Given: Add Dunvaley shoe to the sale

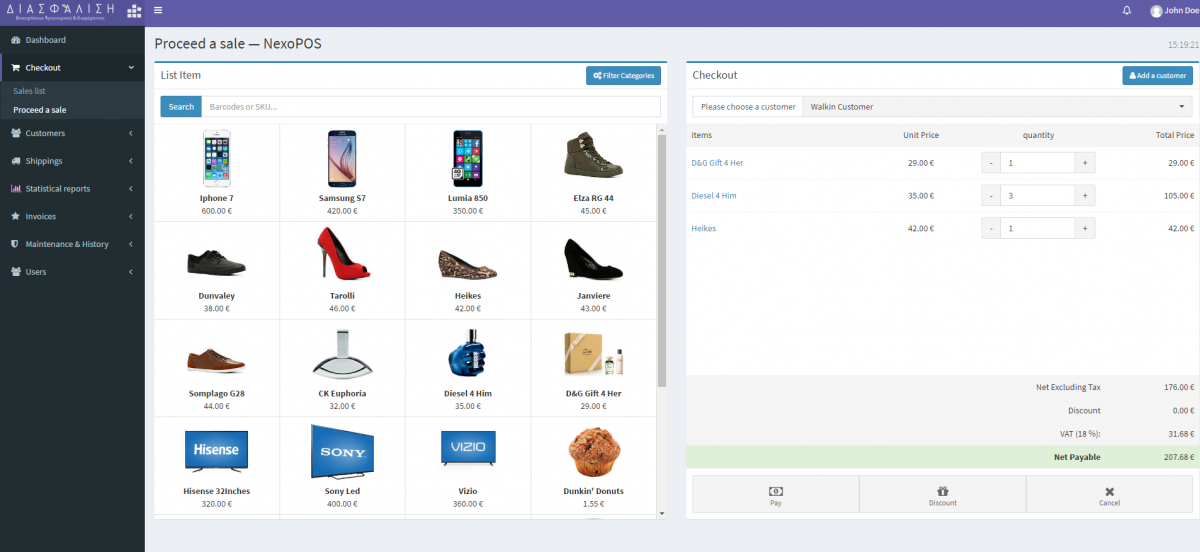Looking at the screenshot, I should pos(216,262).
